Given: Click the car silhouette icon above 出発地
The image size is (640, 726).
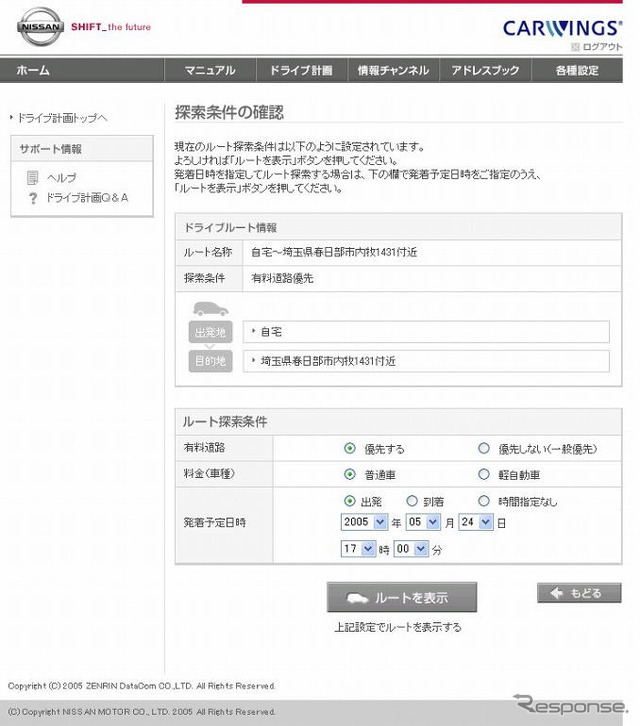Looking at the screenshot, I should pyautogui.click(x=210, y=308).
